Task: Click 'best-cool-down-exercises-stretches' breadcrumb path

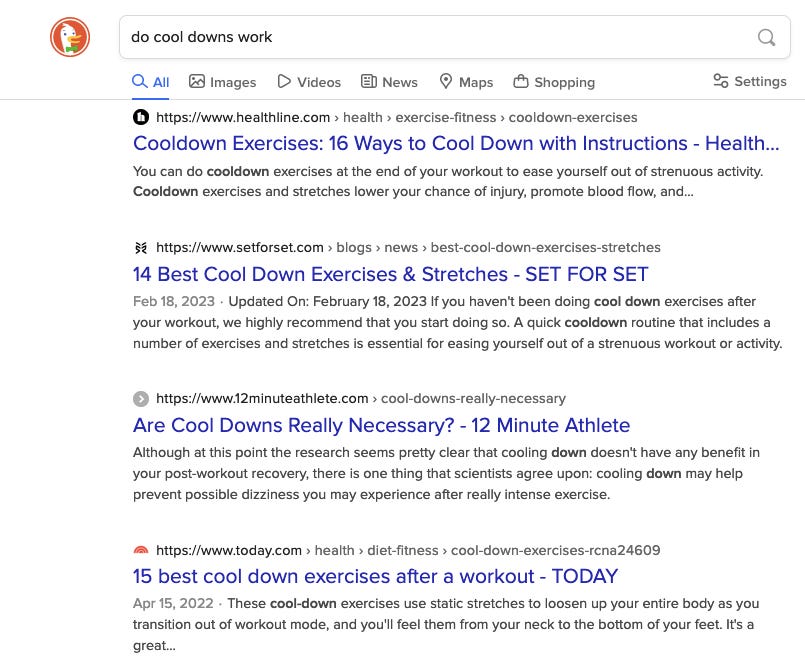Action: click(545, 247)
